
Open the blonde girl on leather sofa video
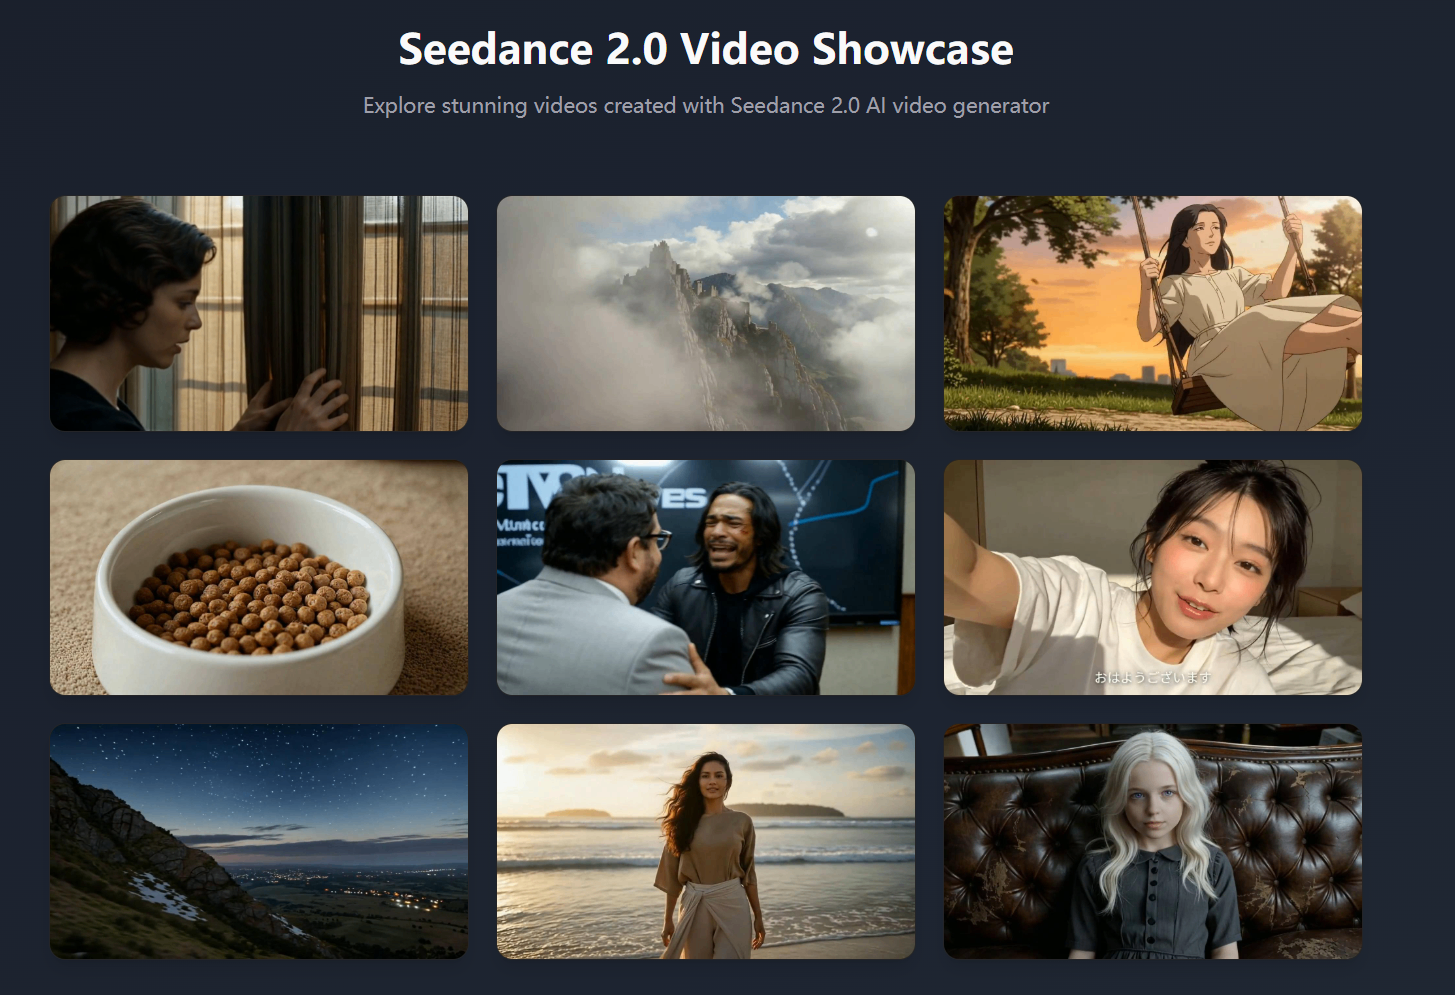coord(1153,841)
